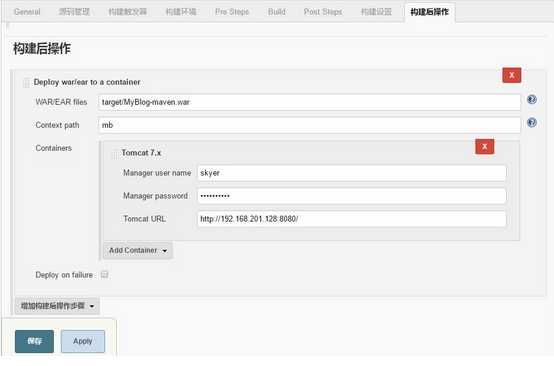
Task: Open the source management tab next to General
Action: click(x=74, y=12)
